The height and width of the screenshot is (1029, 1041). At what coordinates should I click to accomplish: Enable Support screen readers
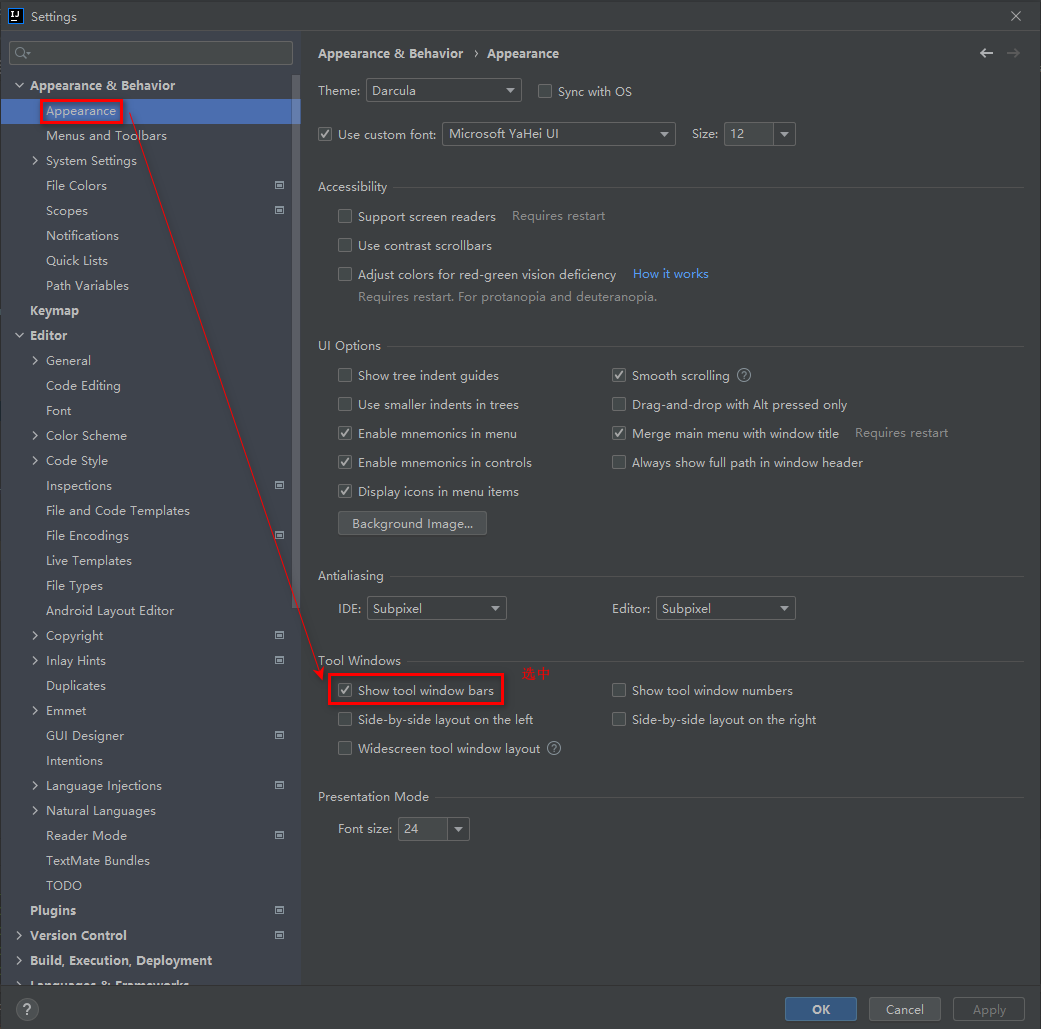tap(345, 216)
